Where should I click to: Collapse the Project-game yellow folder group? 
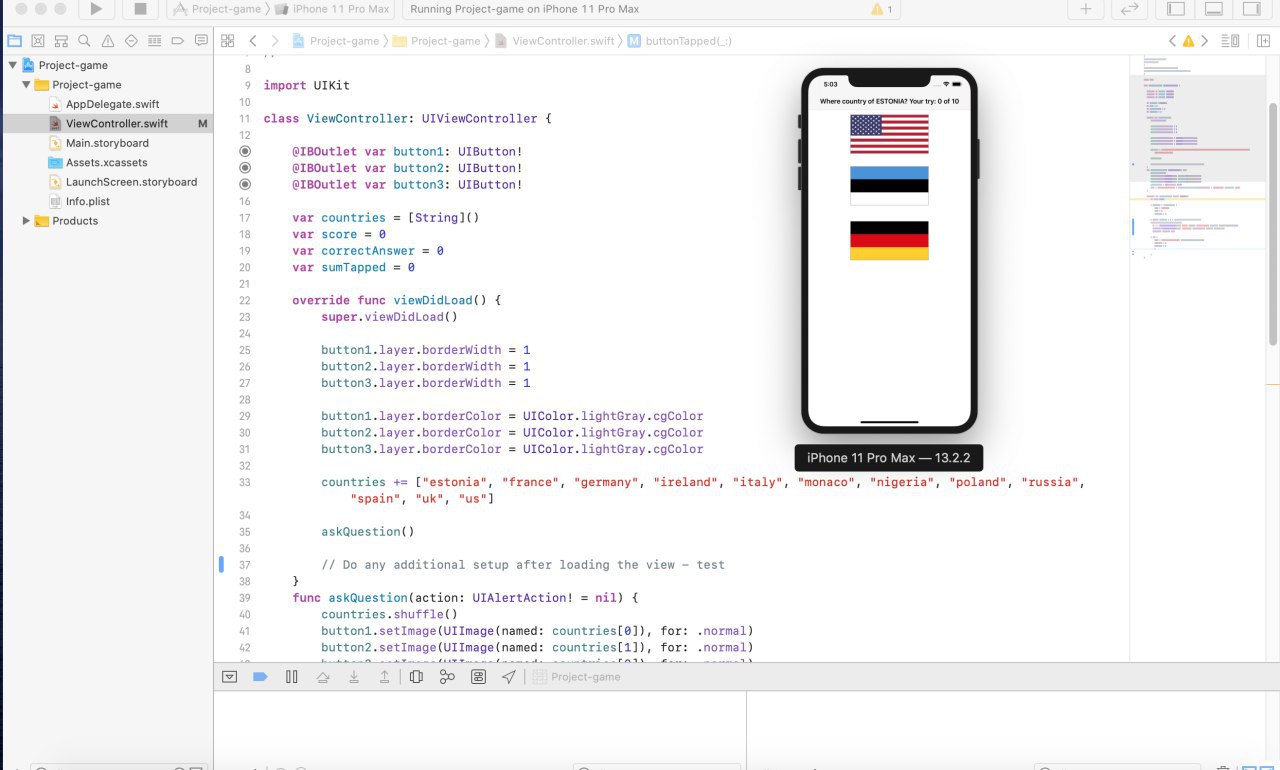click(26, 85)
